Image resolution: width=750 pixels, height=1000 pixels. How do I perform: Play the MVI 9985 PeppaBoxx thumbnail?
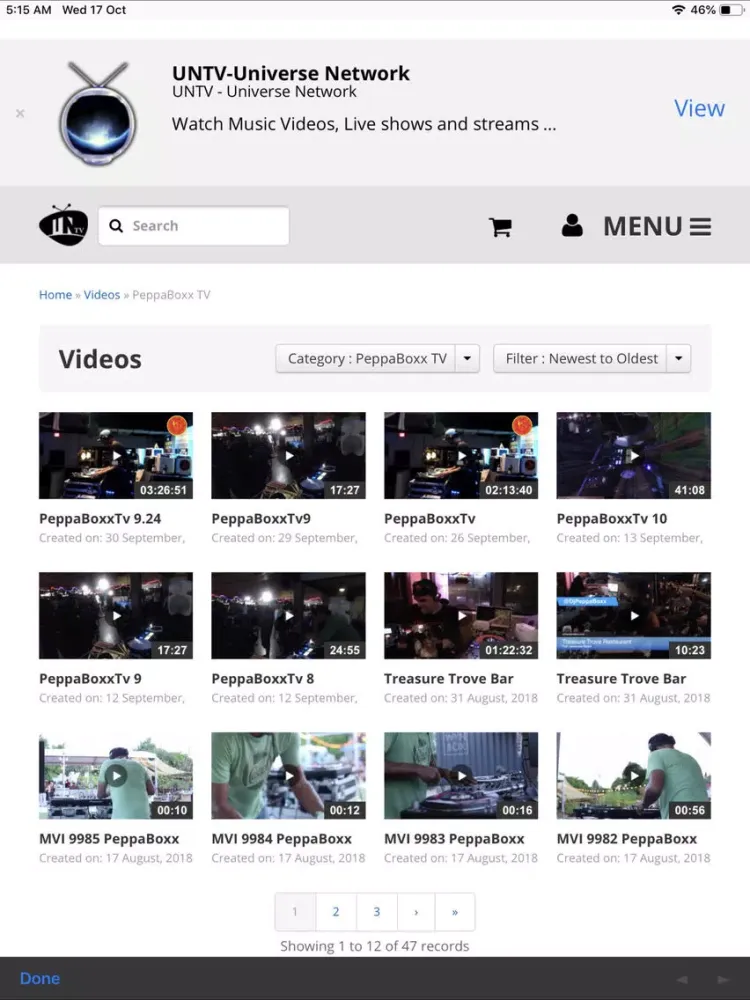point(116,776)
